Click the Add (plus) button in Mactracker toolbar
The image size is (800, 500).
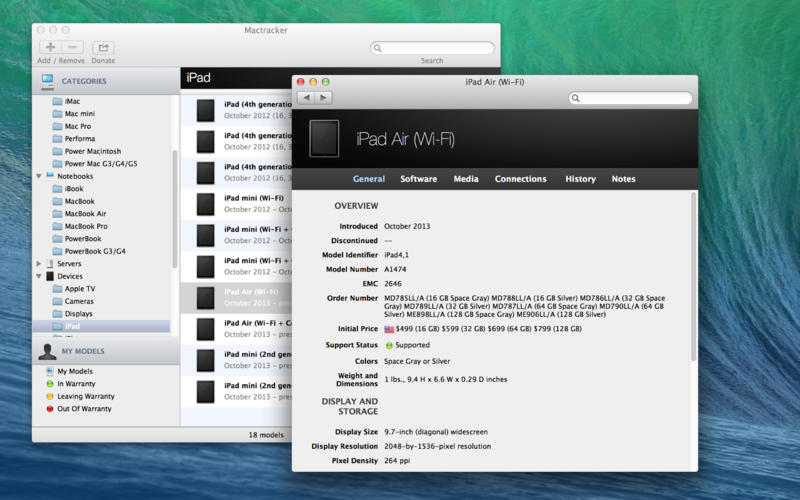(51, 47)
